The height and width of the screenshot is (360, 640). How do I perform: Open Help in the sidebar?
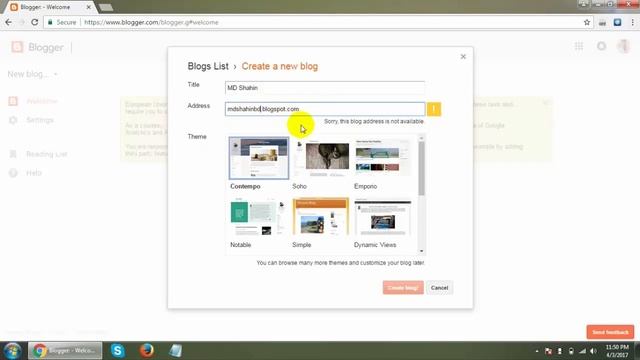[x=34, y=173]
